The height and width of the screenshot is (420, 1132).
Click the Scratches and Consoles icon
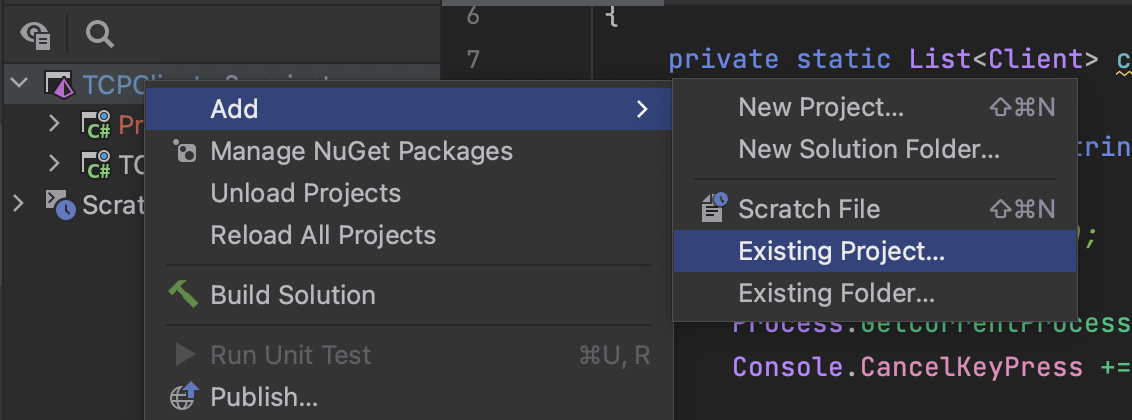coord(61,205)
